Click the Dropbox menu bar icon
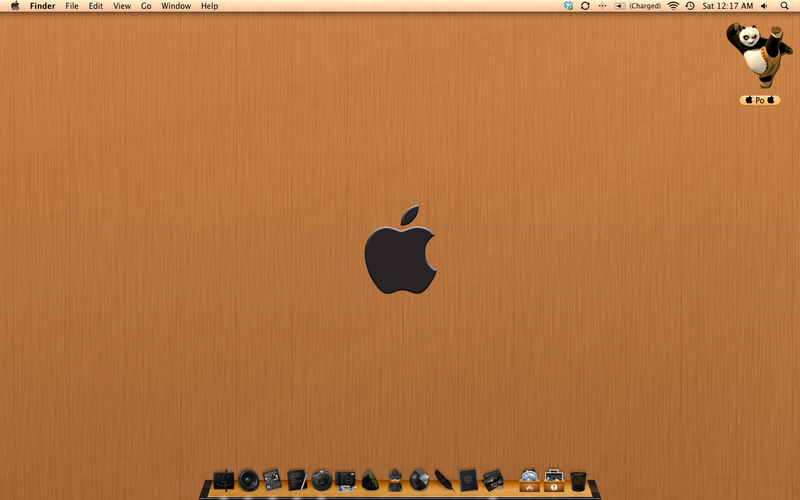800x500 pixels. (x=568, y=6)
